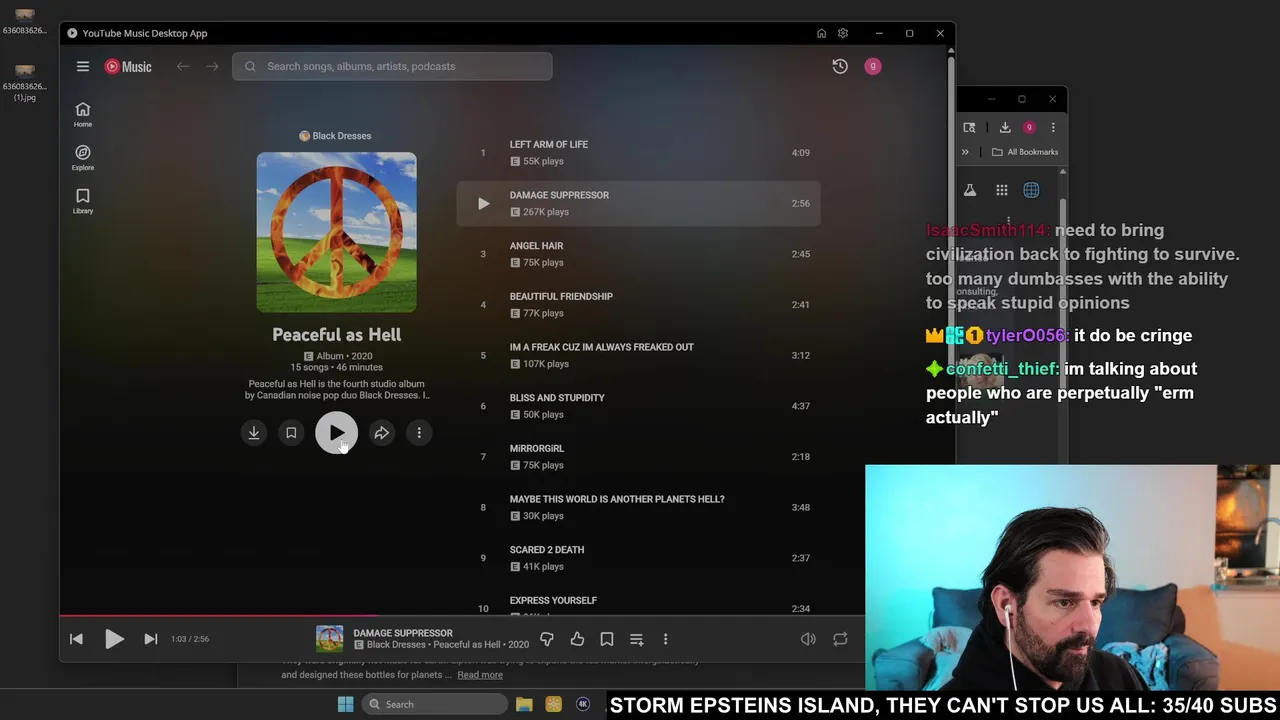1280x720 pixels.
Task: Open listening history clock icon
Action: [x=840, y=66]
